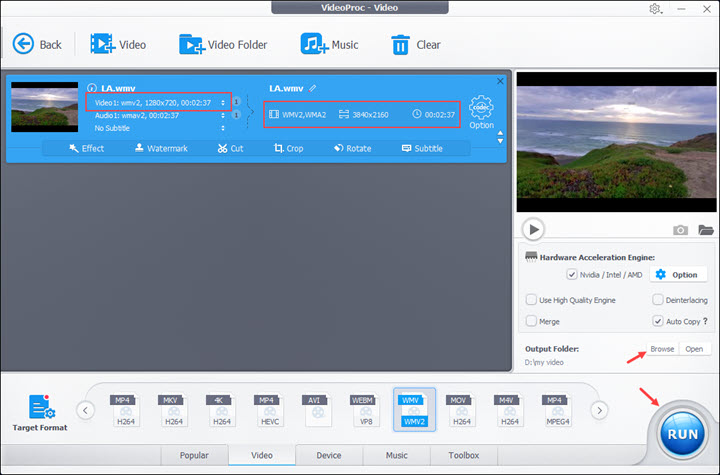720x475 pixels.
Task: Expand Audio1 track selector
Action: 223,115
